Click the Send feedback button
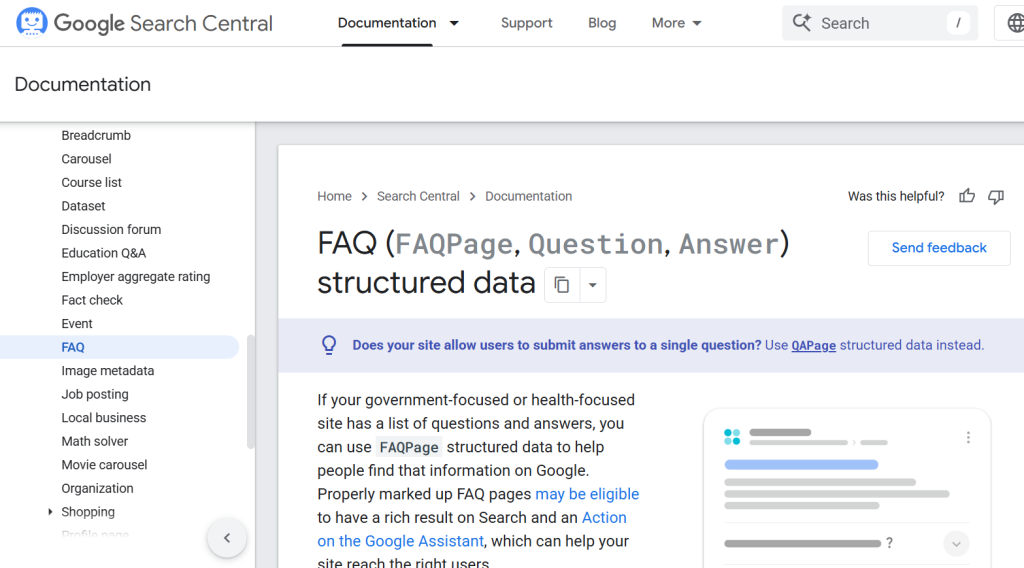This screenshot has height=568, width=1024. pyautogui.click(x=939, y=248)
